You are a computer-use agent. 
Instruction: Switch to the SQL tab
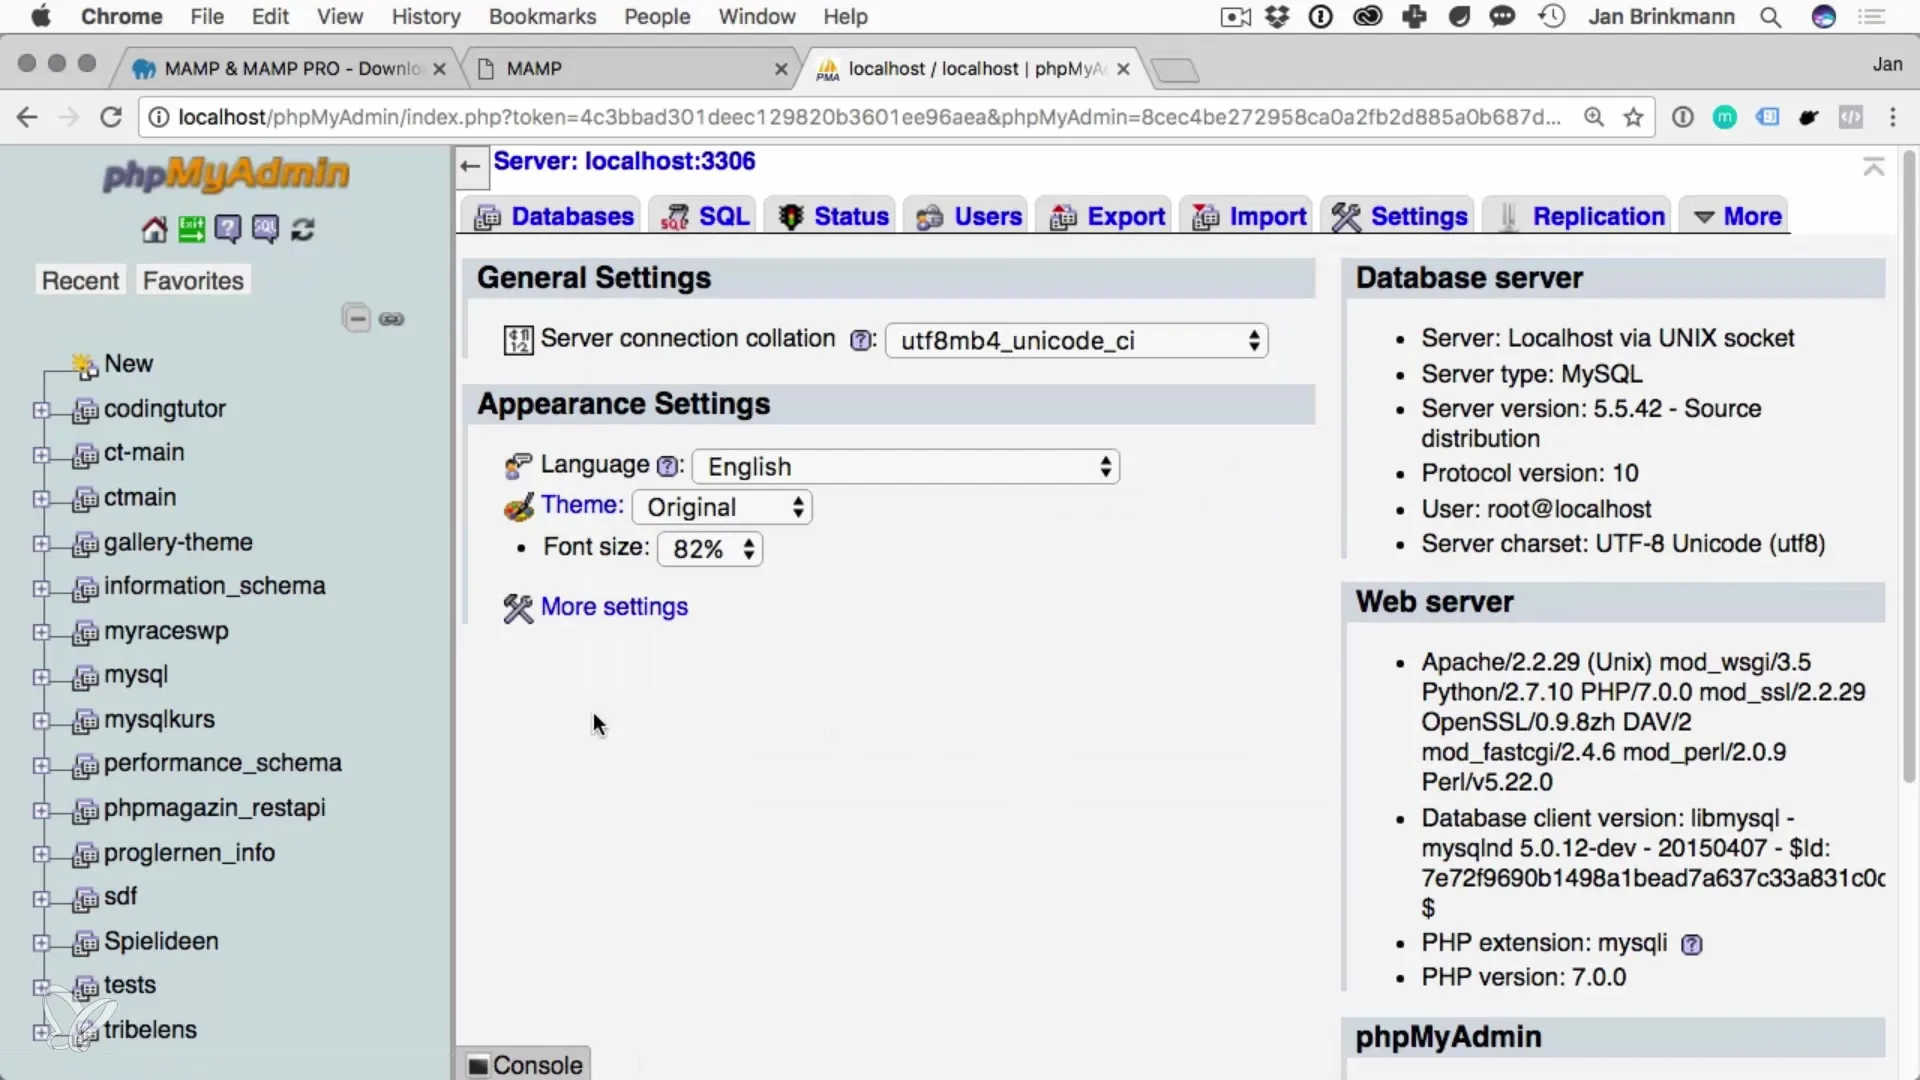click(x=705, y=216)
